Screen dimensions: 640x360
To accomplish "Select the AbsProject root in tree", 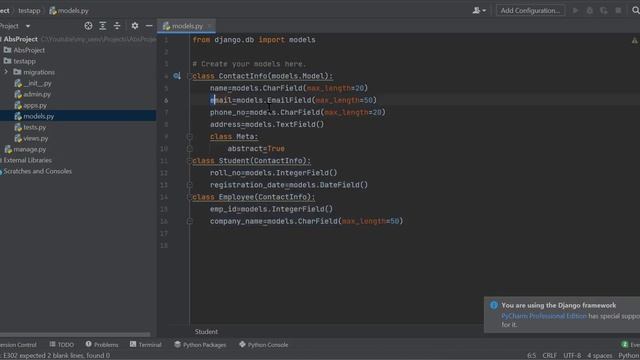I will click(x=20, y=39).
